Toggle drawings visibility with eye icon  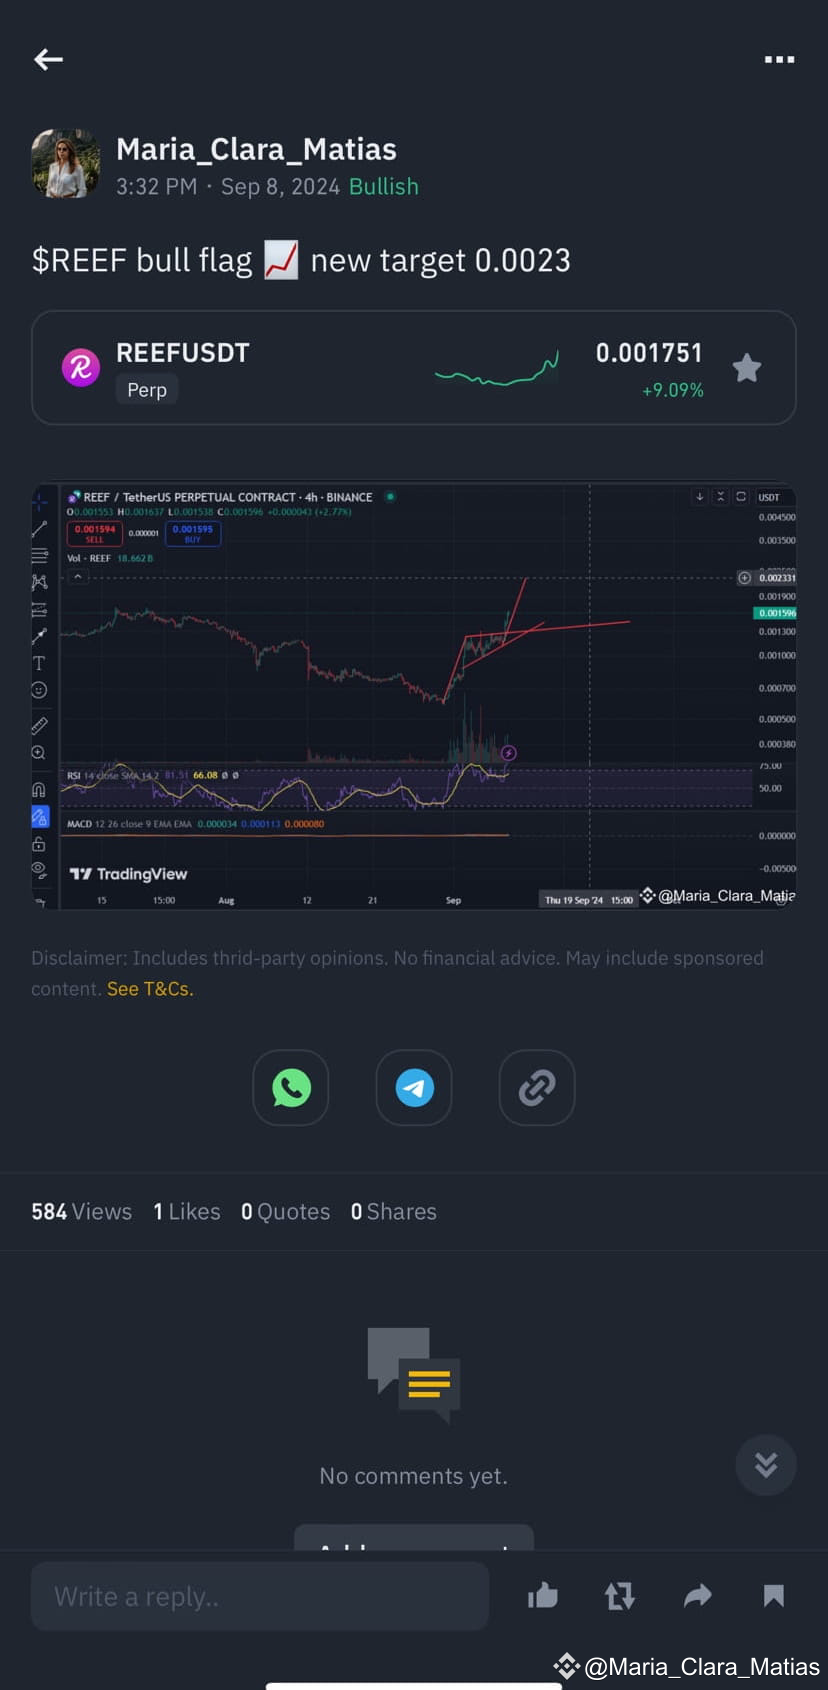(x=39, y=869)
